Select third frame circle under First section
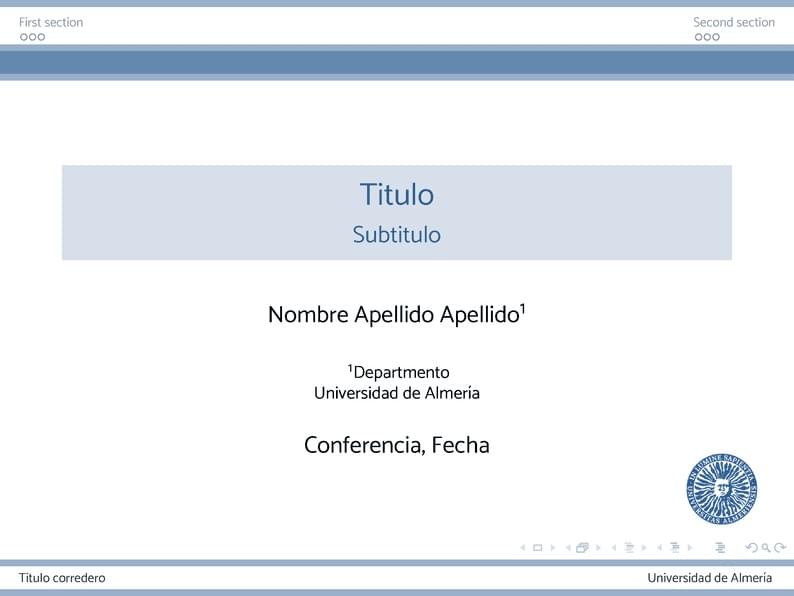This screenshot has height=596, width=794. click(x=41, y=37)
